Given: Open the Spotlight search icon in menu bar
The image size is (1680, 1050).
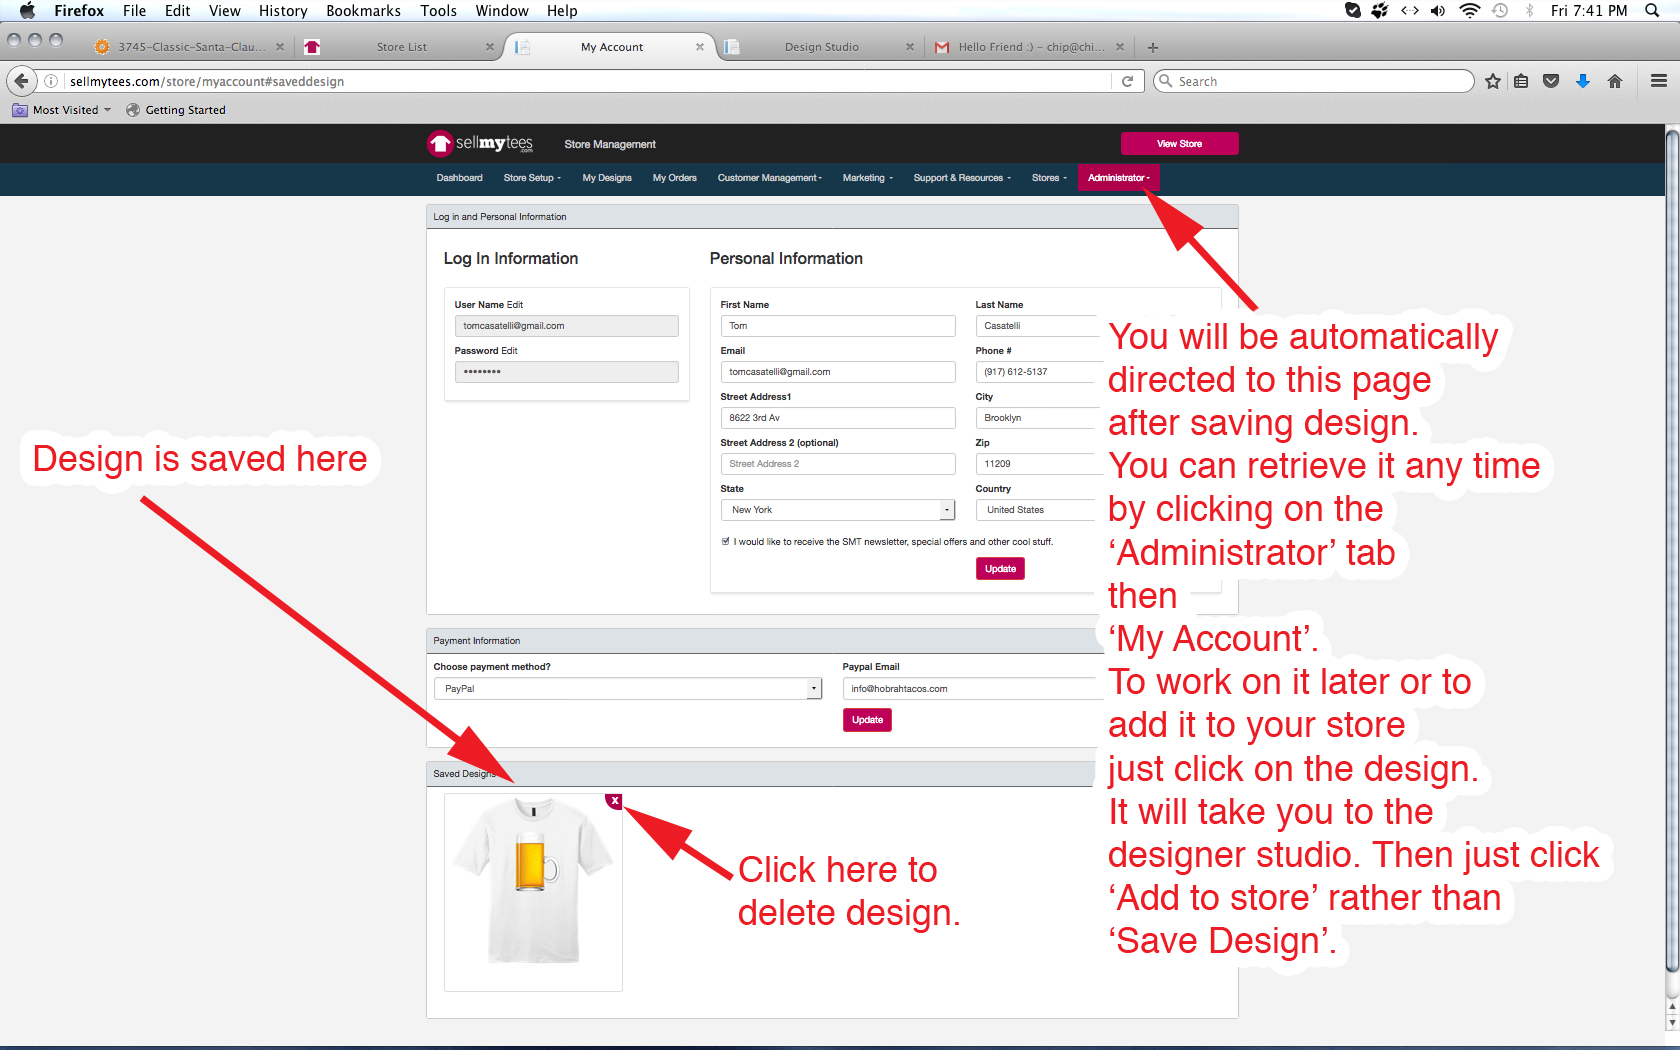Looking at the screenshot, I should tap(1652, 11).
